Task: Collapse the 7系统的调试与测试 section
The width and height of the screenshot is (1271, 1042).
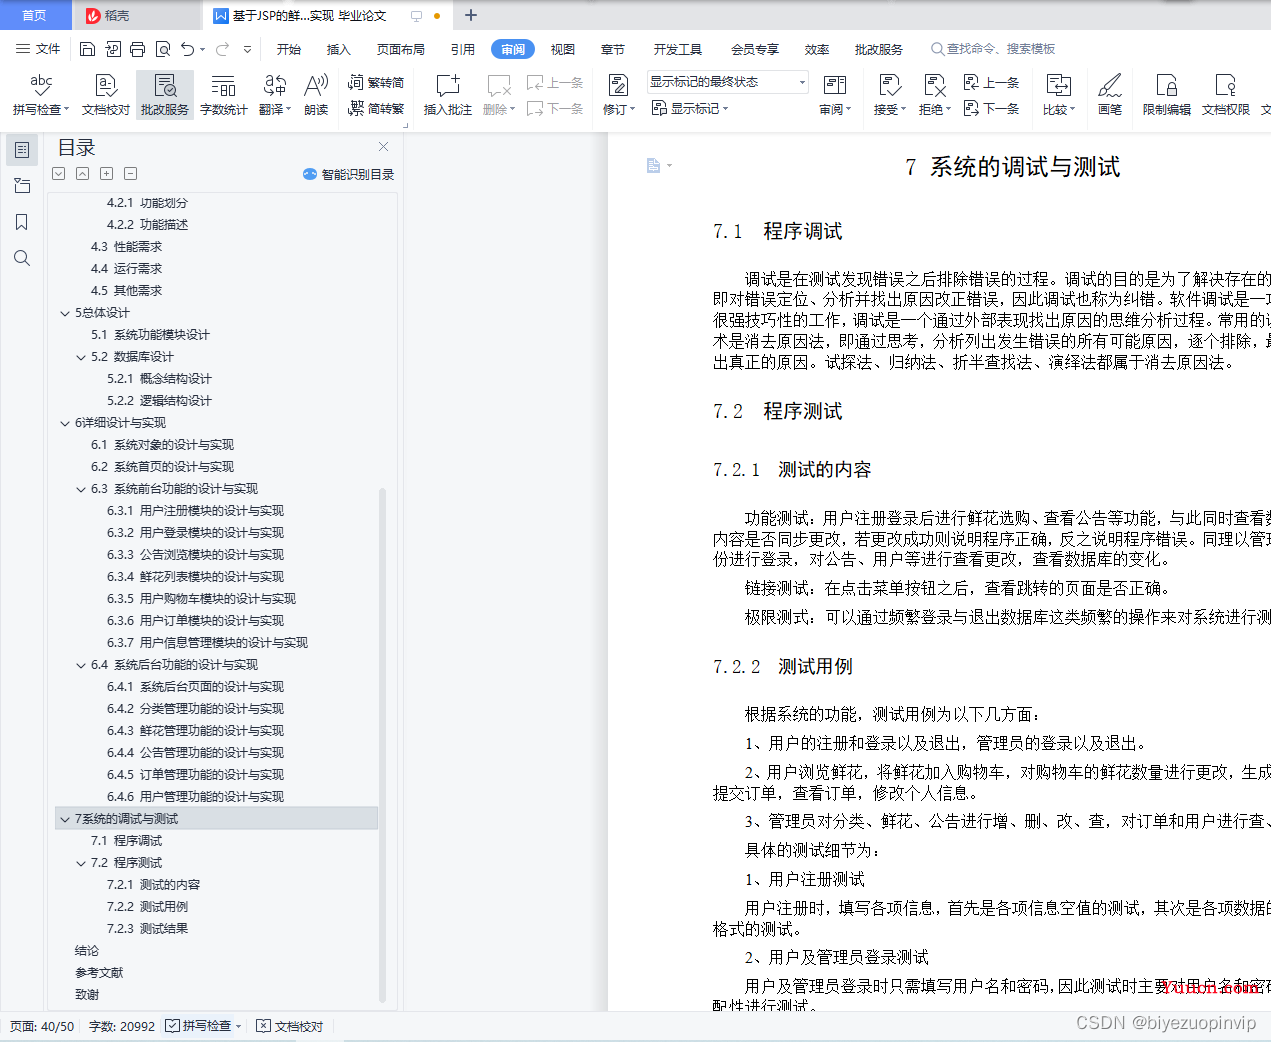Action: tap(65, 819)
